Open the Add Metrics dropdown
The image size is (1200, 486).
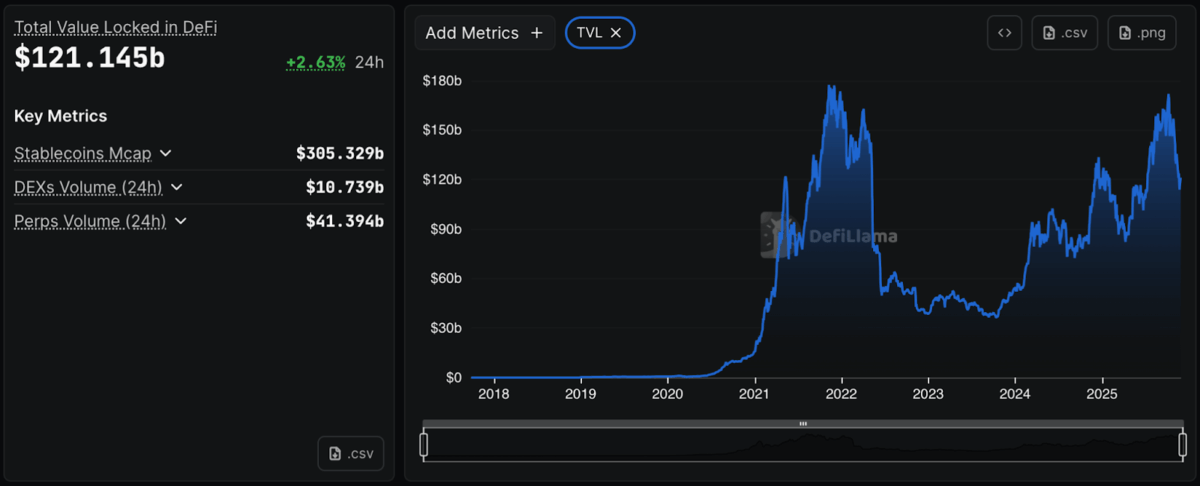pos(484,33)
